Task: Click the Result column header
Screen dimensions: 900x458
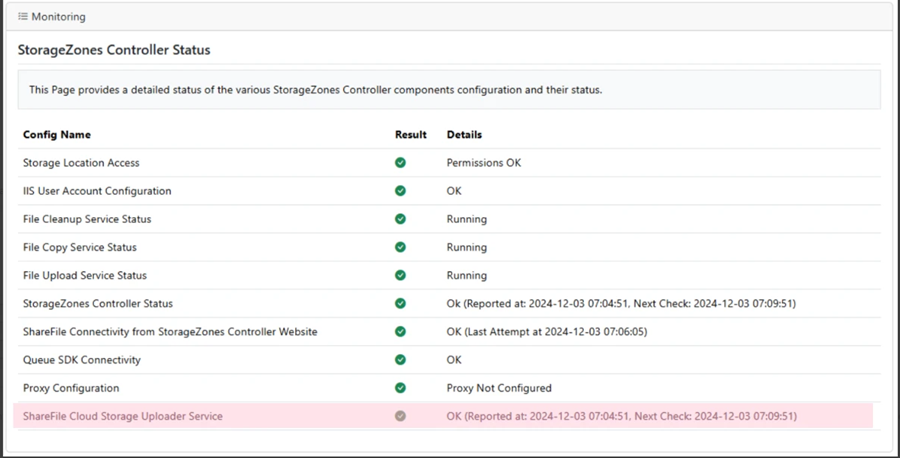Action: point(410,134)
